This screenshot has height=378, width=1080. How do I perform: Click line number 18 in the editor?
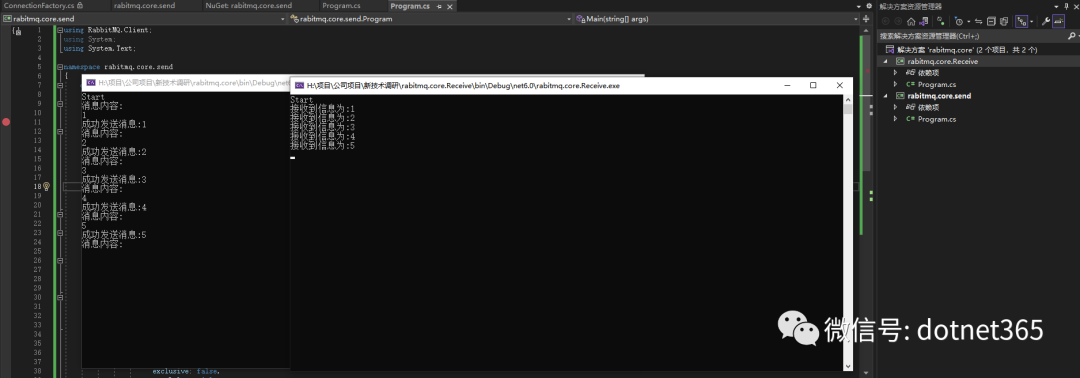click(x=38, y=186)
